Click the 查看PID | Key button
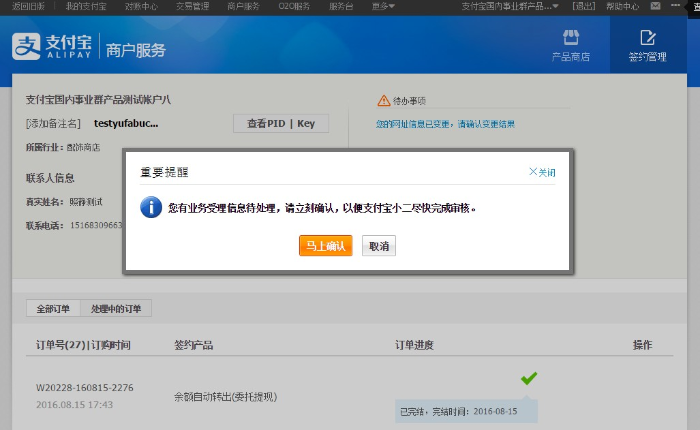700x430 pixels. (x=281, y=123)
